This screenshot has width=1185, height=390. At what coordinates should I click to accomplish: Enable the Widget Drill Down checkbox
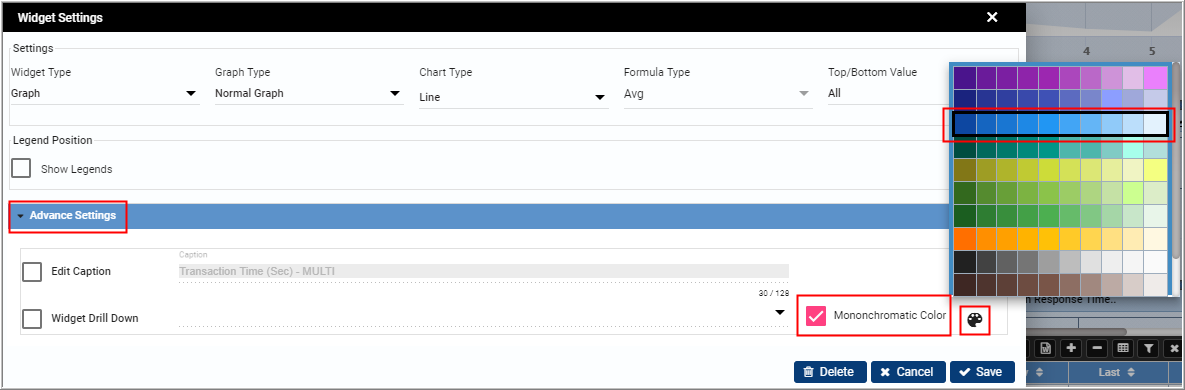point(32,319)
